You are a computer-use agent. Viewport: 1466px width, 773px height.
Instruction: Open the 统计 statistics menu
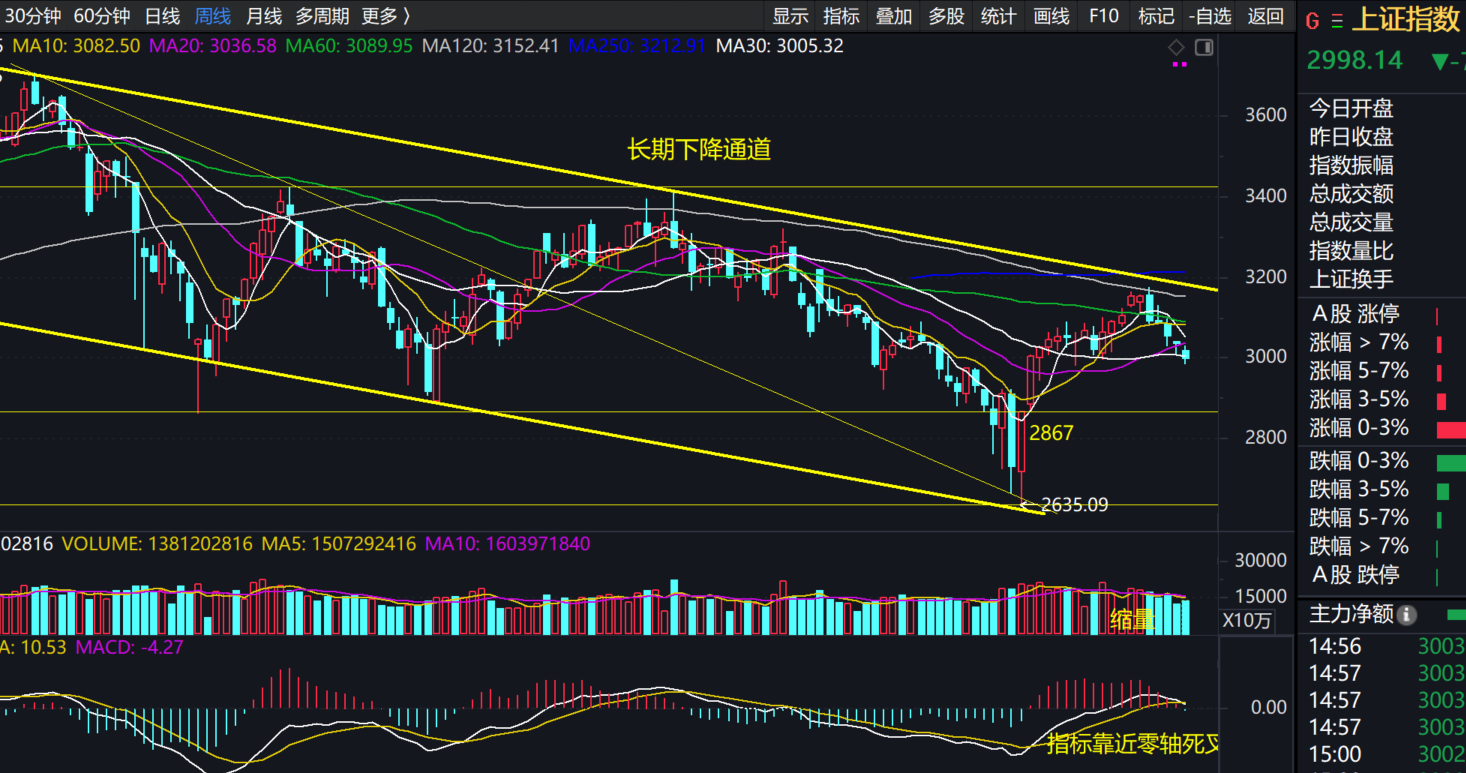click(x=998, y=16)
